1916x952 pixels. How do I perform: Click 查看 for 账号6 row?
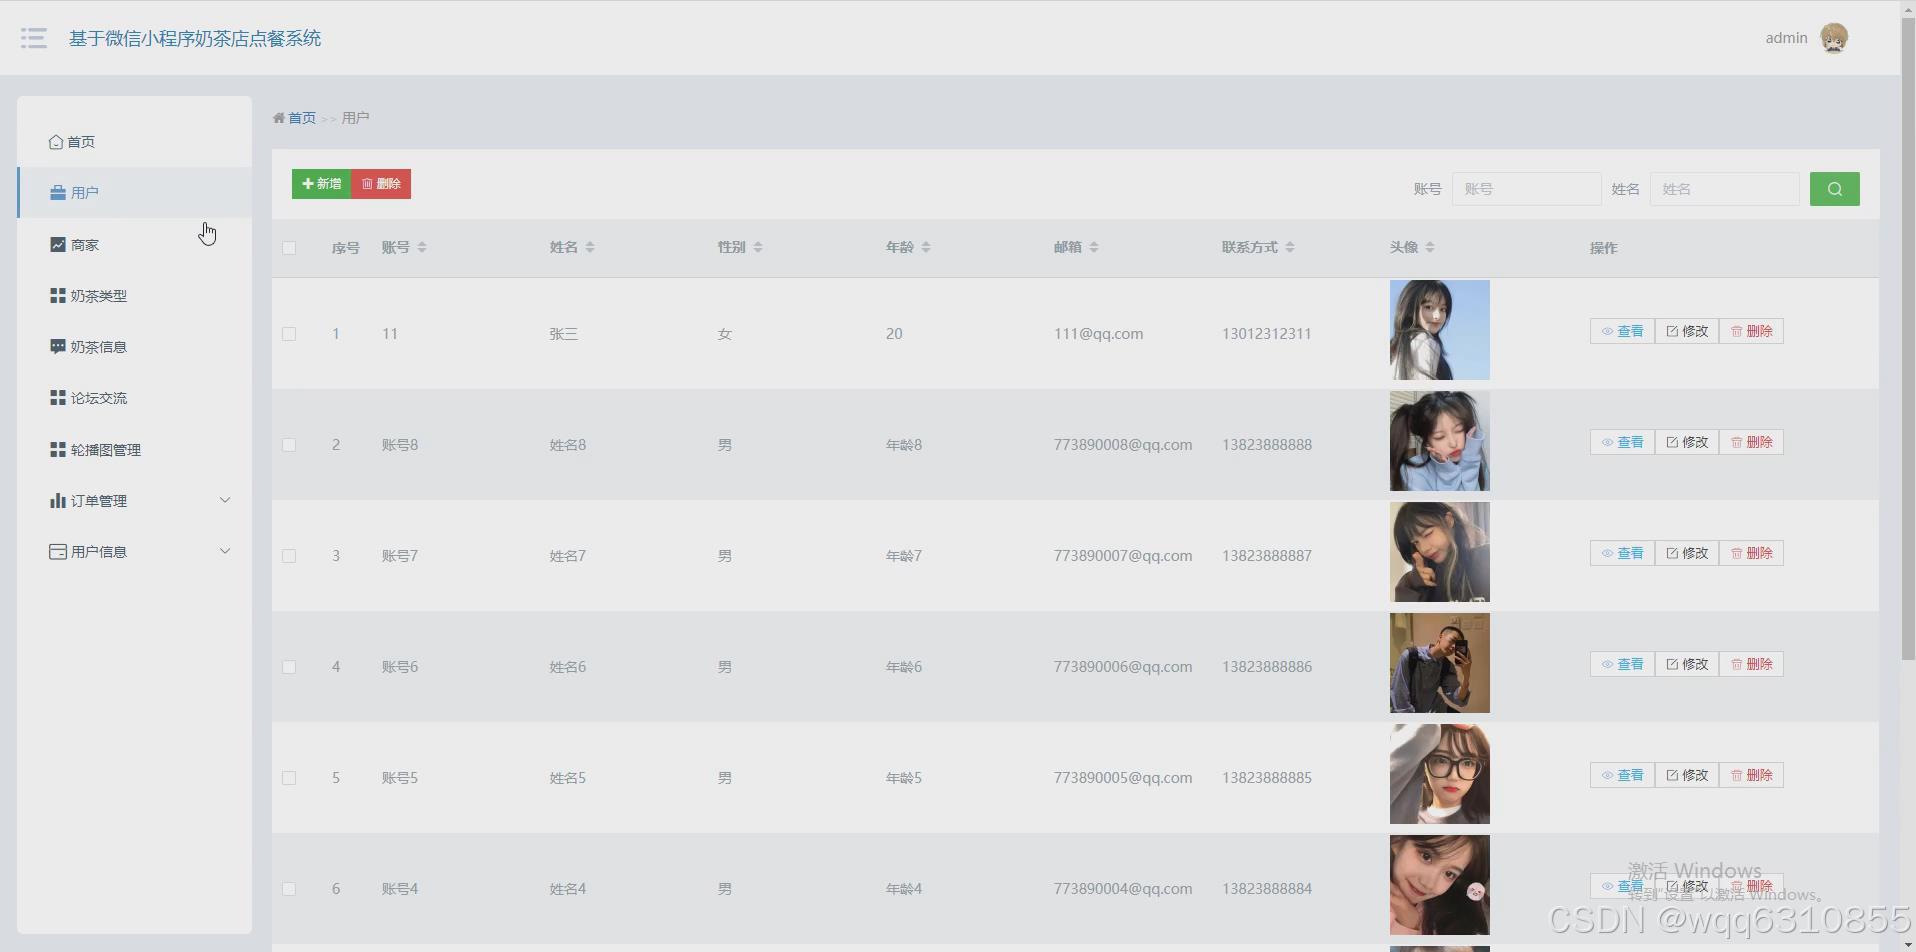tap(1622, 664)
